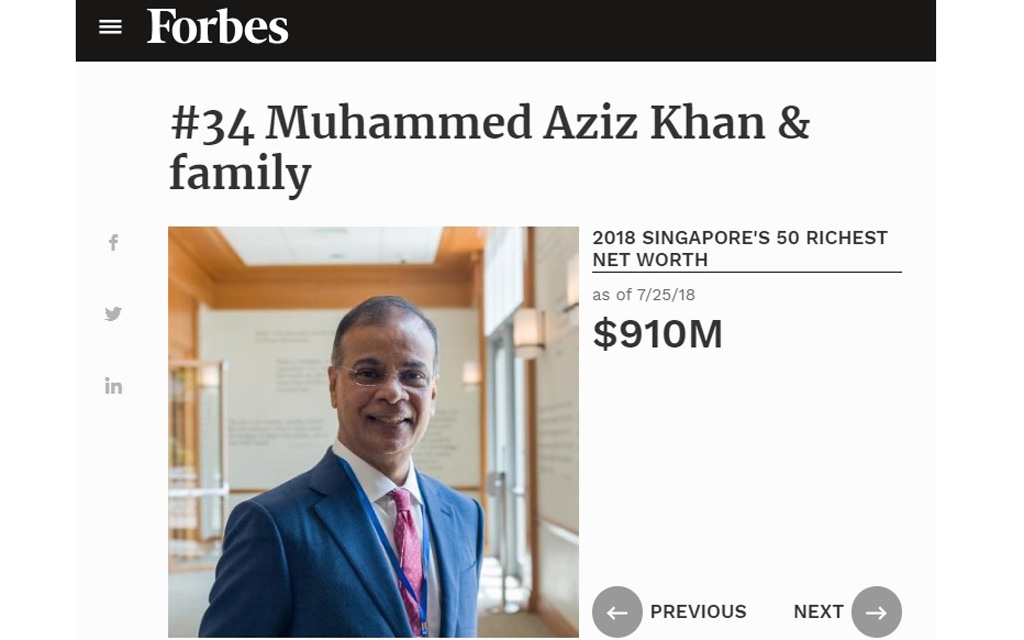Screen dimensions: 1024x640
Task: Share the profile on Facebook
Action: tap(113, 242)
